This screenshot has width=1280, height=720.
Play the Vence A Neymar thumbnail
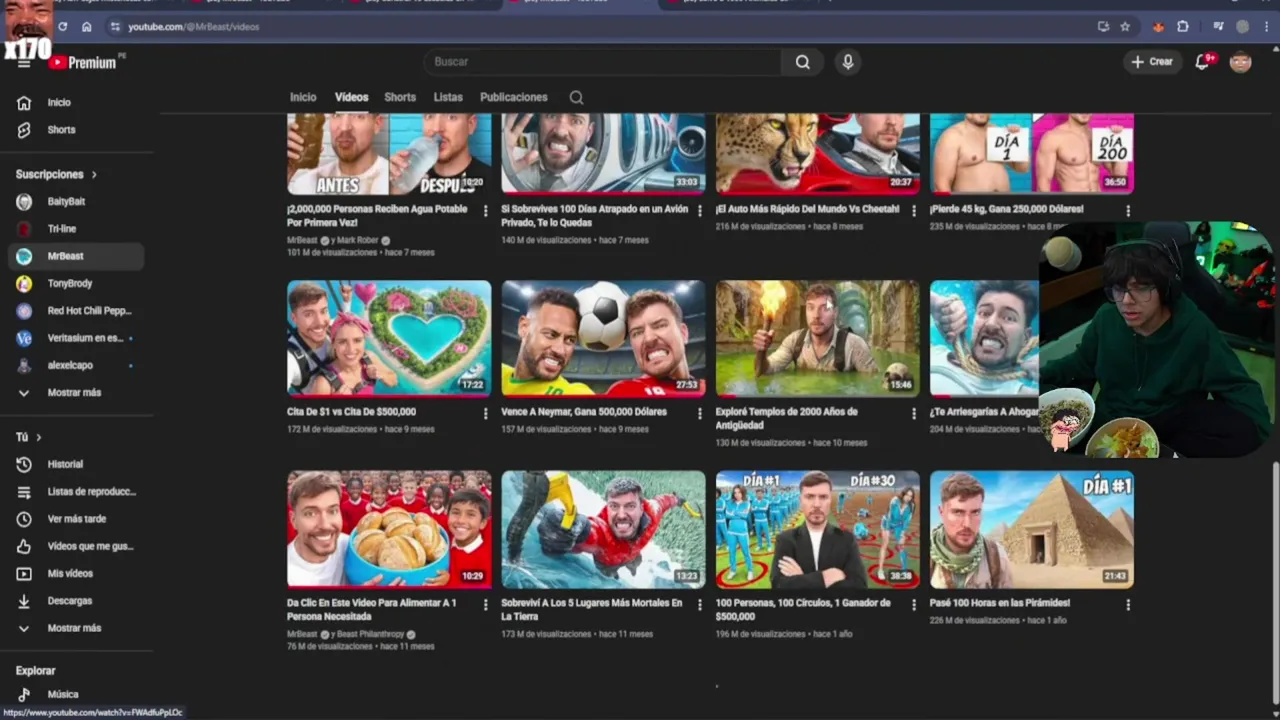603,338
